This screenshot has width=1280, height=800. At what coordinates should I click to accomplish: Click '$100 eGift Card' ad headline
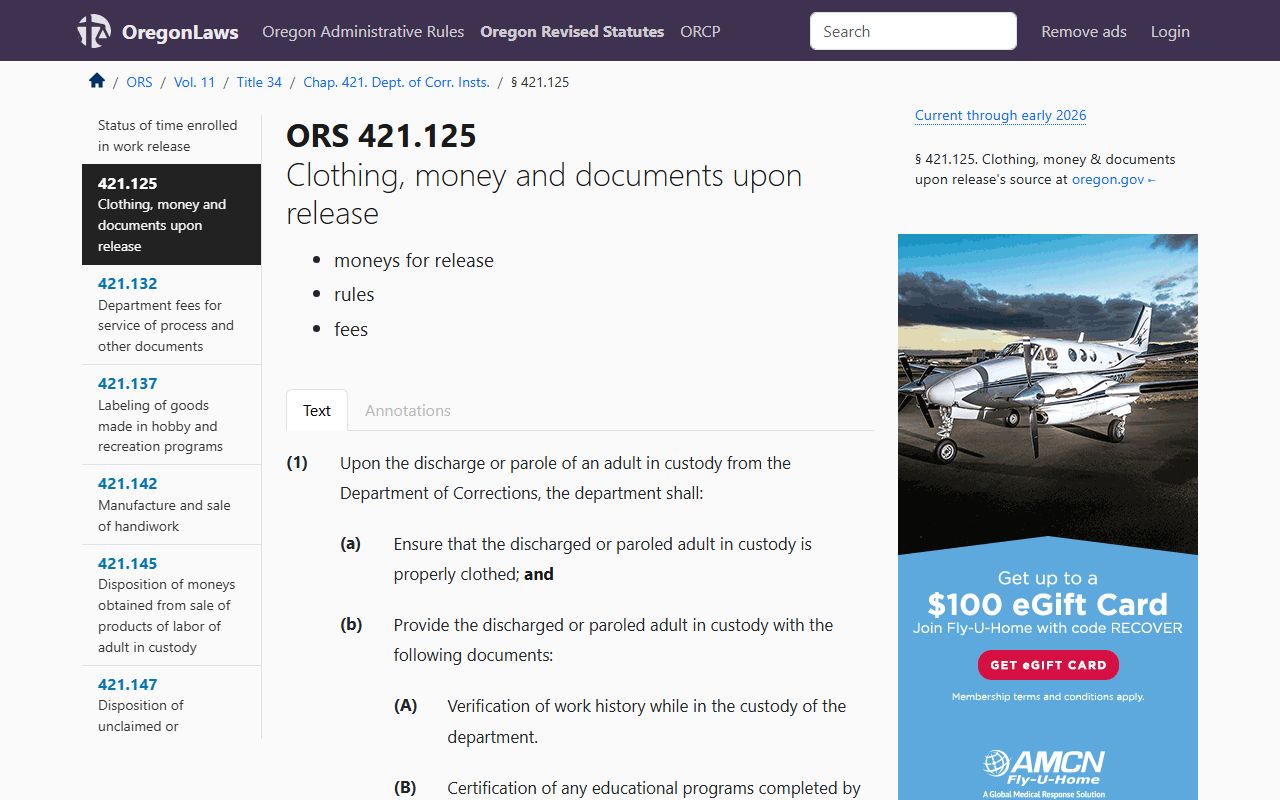coord(1047,604)
